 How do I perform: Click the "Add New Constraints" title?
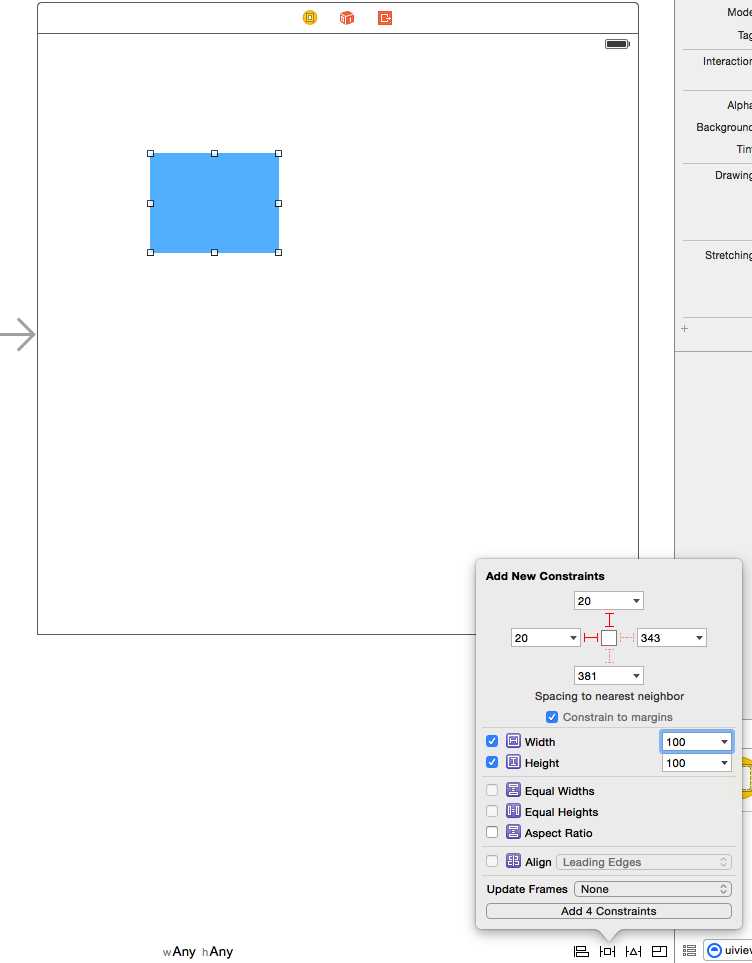click(x=545, y=576)
